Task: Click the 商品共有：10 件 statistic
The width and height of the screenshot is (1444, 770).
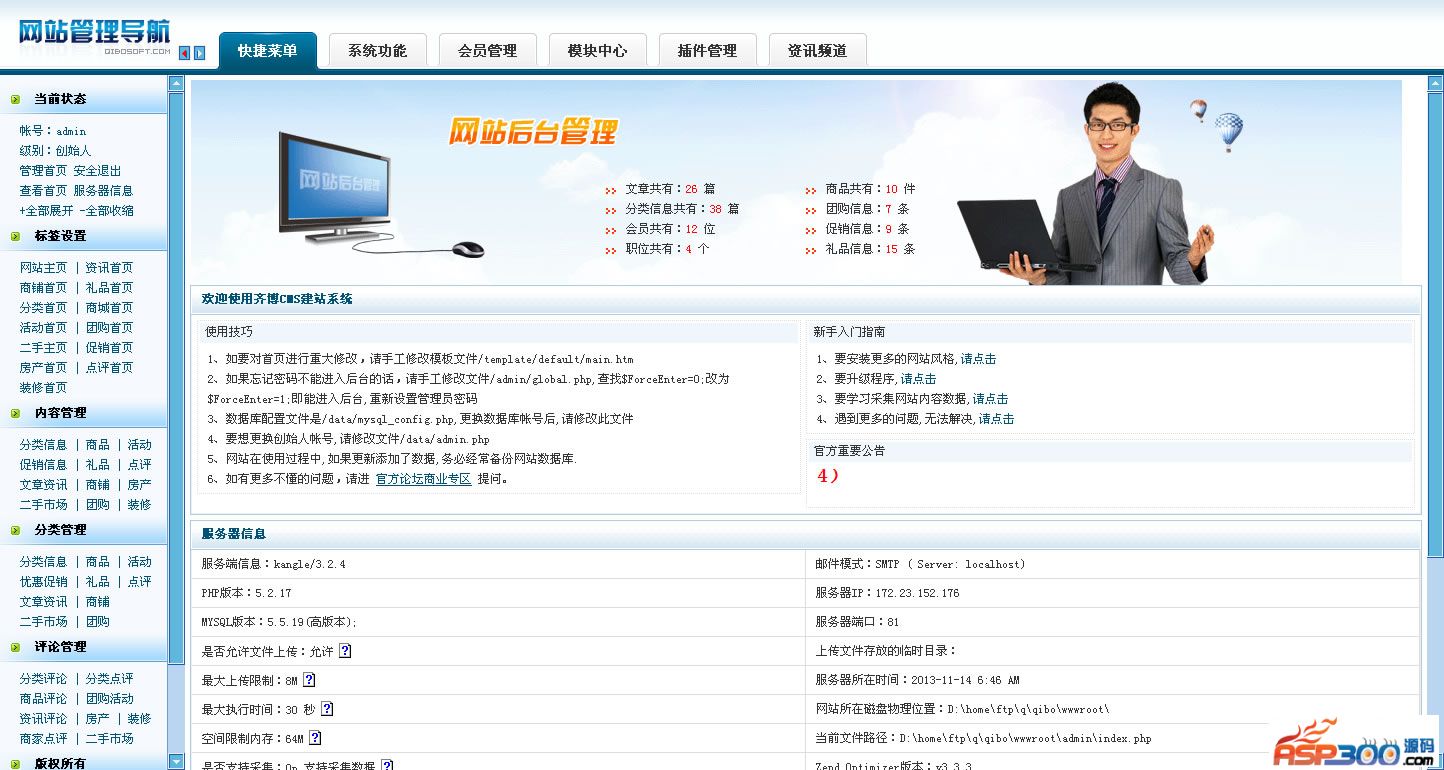Action: coord(870,189)
